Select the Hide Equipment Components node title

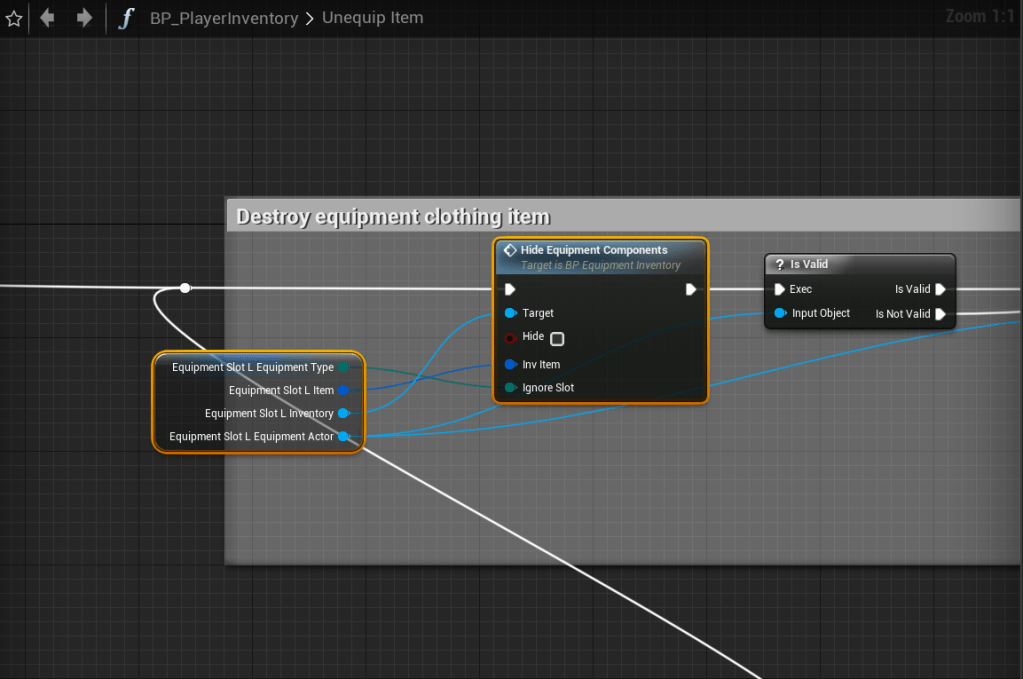[594, 250]
